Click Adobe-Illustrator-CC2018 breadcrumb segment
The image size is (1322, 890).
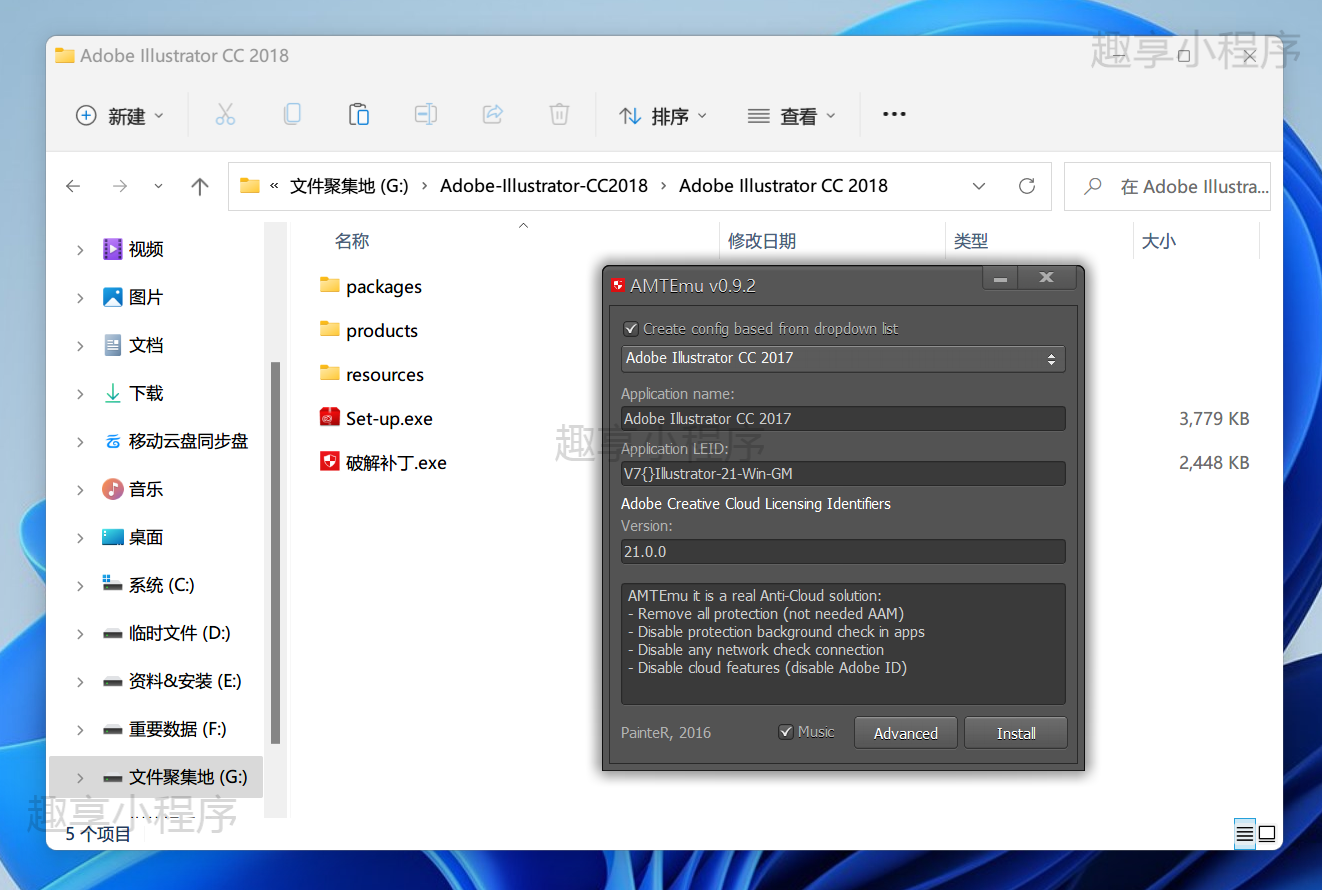tap(544, 186)
